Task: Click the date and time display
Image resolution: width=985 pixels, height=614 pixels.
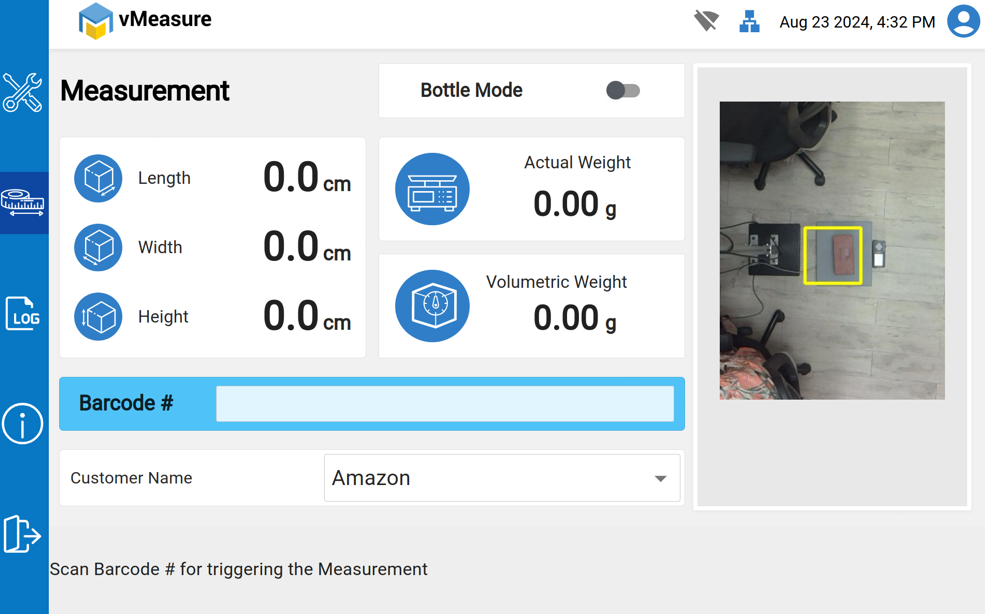Action: 857,22
